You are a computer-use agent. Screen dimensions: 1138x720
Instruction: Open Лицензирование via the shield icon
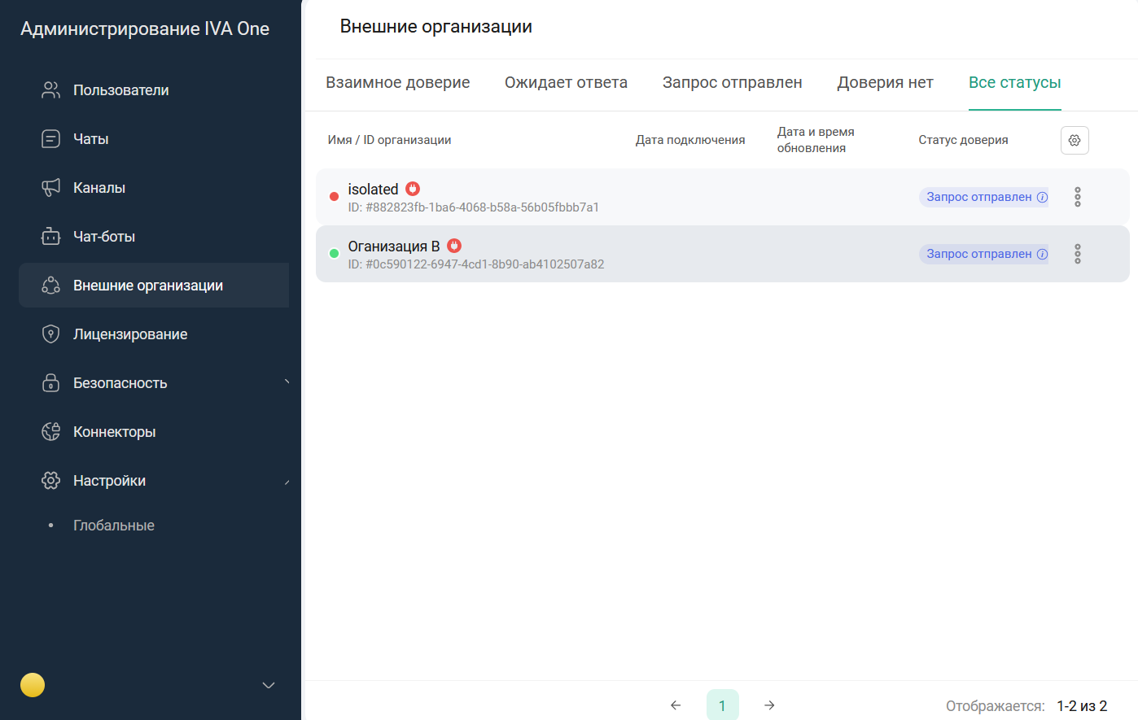point(50,333)
